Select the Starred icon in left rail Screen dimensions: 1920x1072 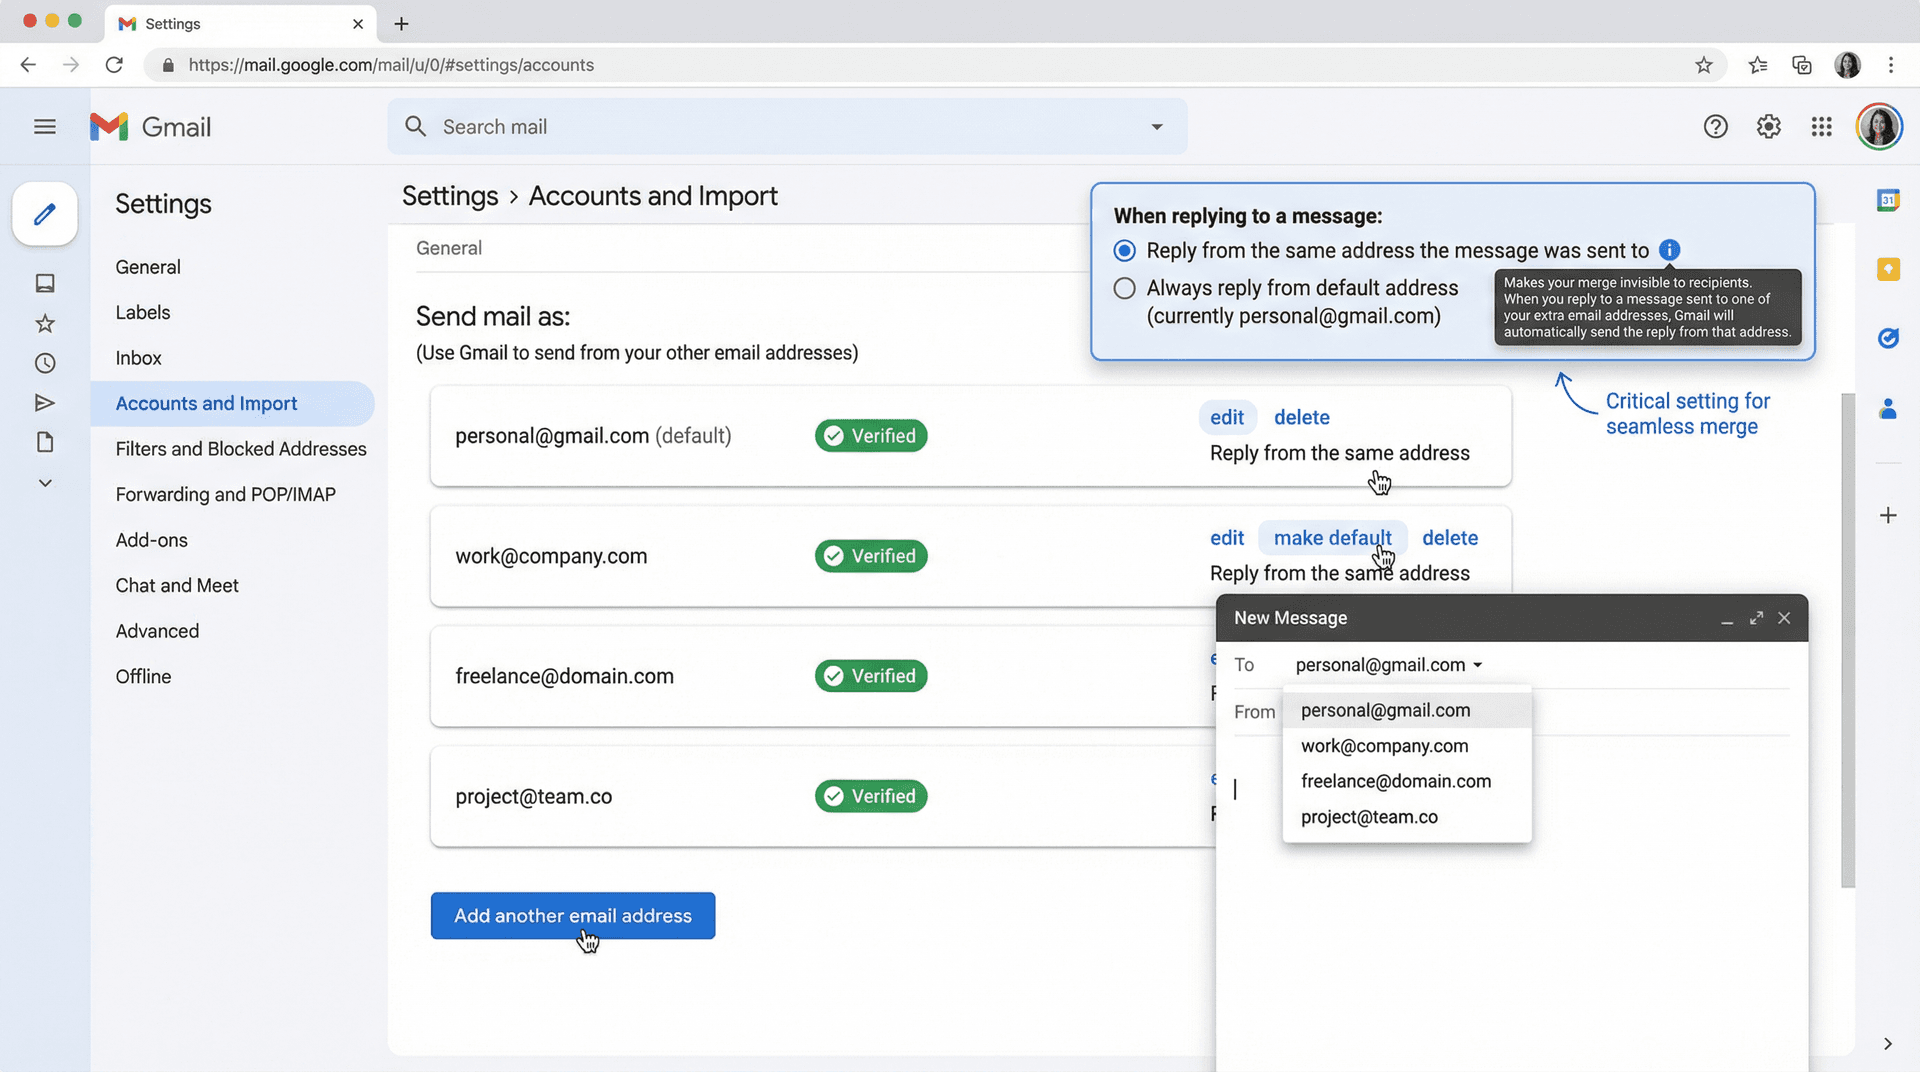44,322
